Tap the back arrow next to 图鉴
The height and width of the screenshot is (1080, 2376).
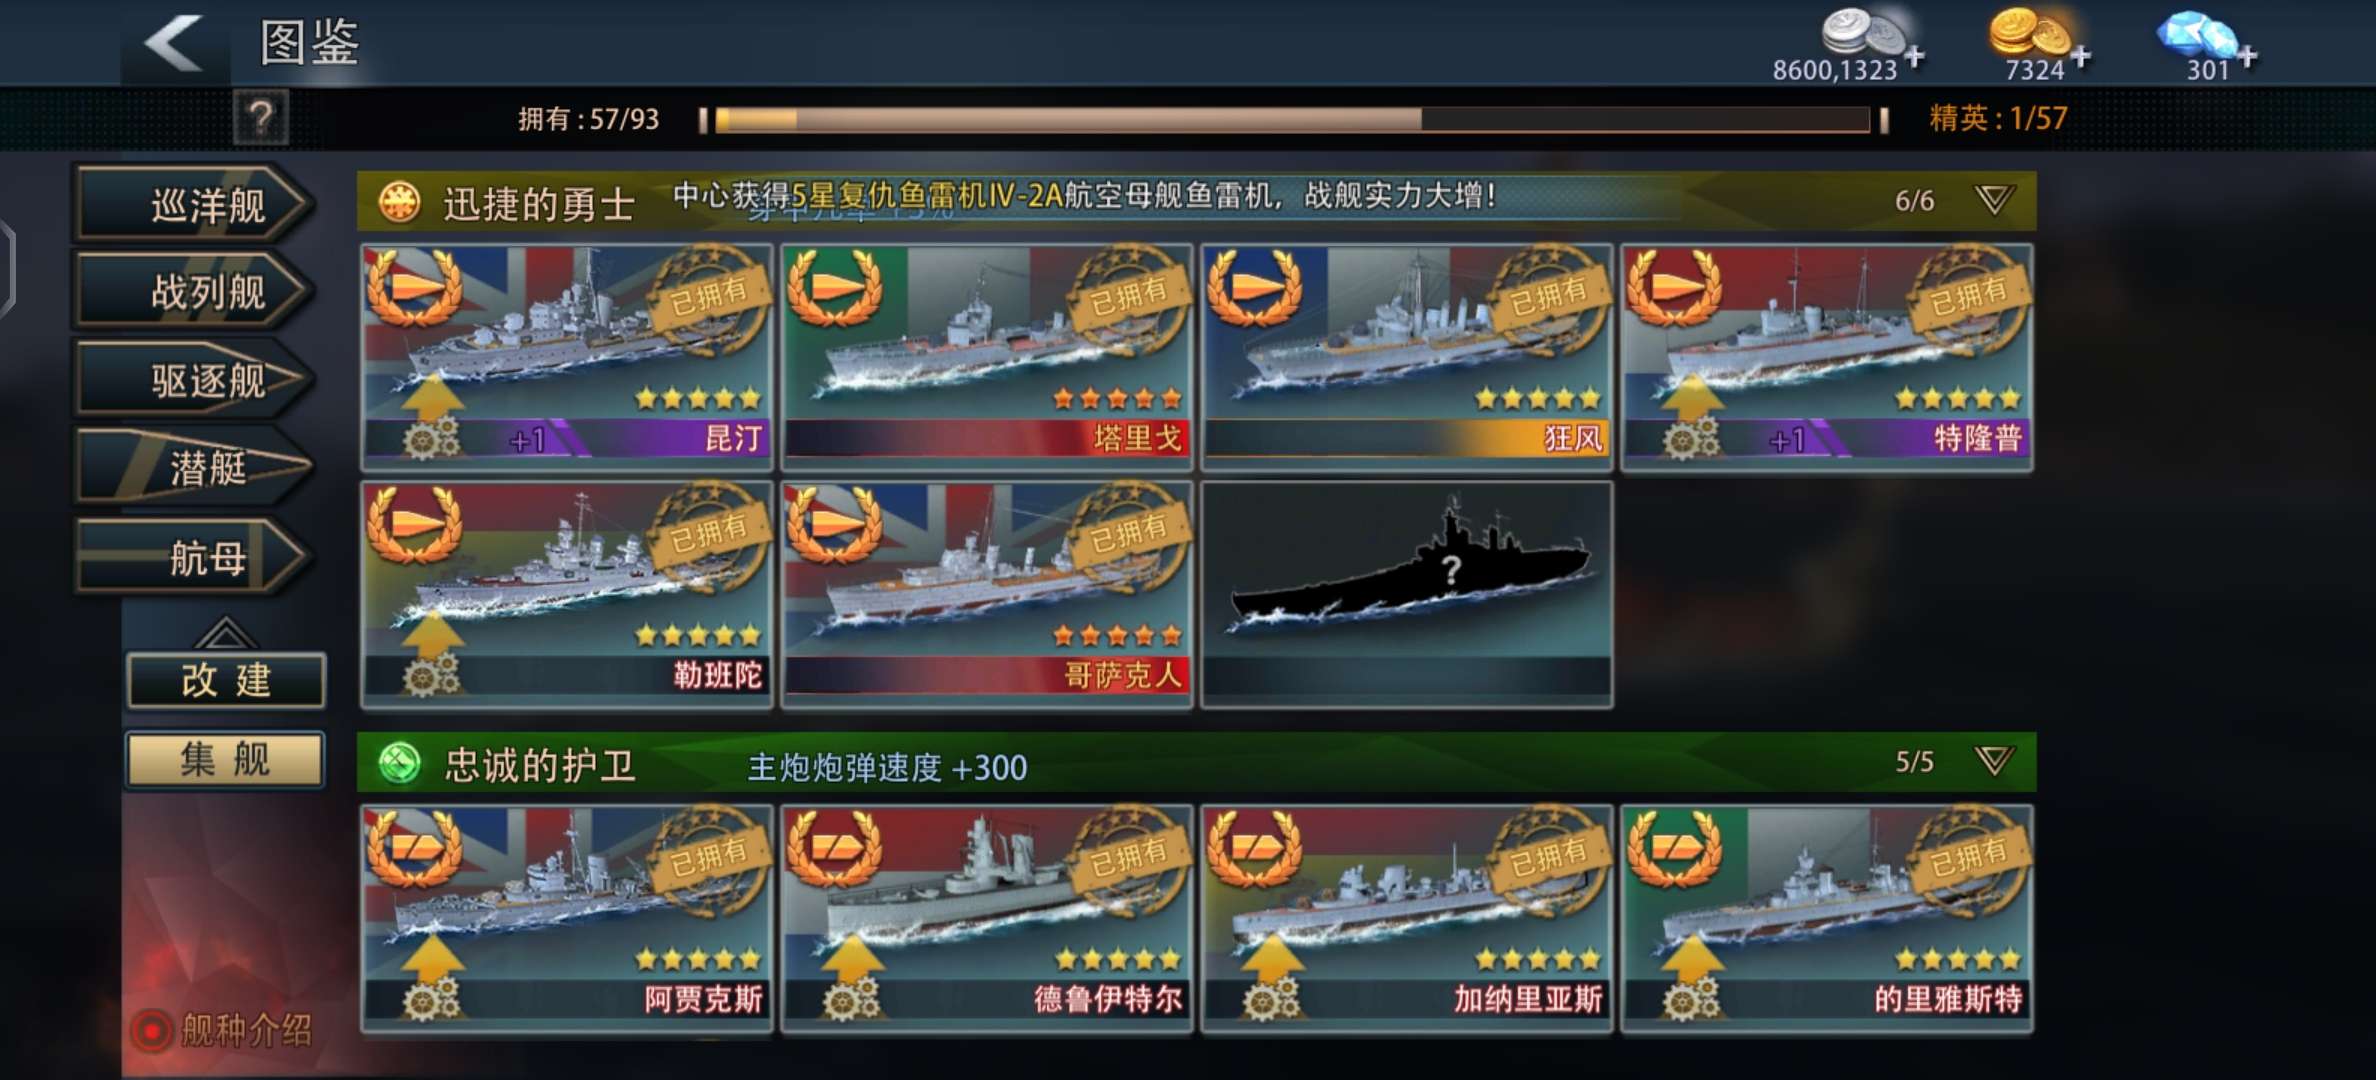pyautogui.click(x=173, y=43)
